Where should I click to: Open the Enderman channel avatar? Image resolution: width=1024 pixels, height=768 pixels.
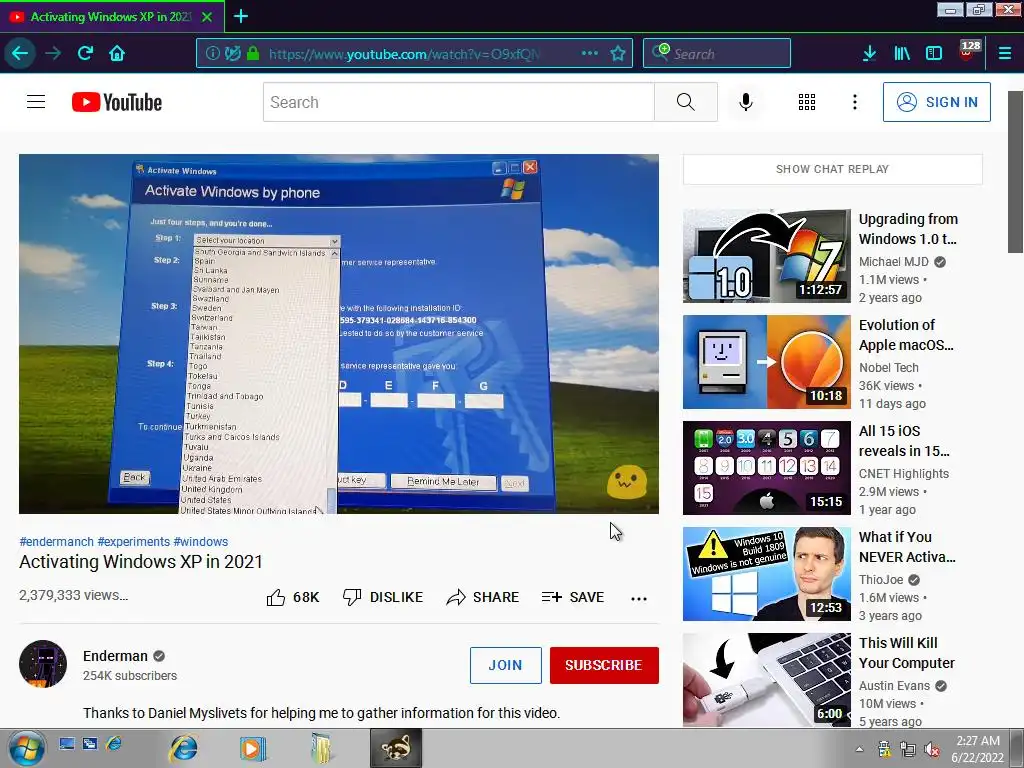tap(43, 664)
